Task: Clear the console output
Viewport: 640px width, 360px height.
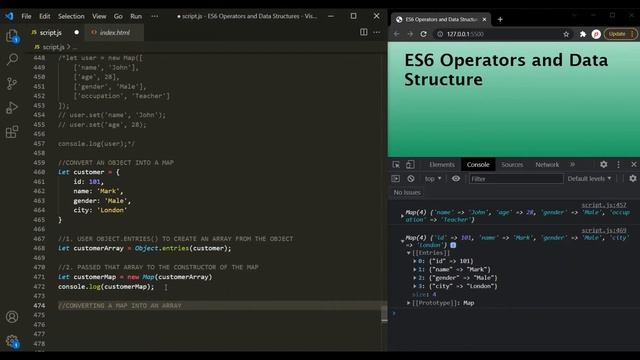Action: point(411,179)
